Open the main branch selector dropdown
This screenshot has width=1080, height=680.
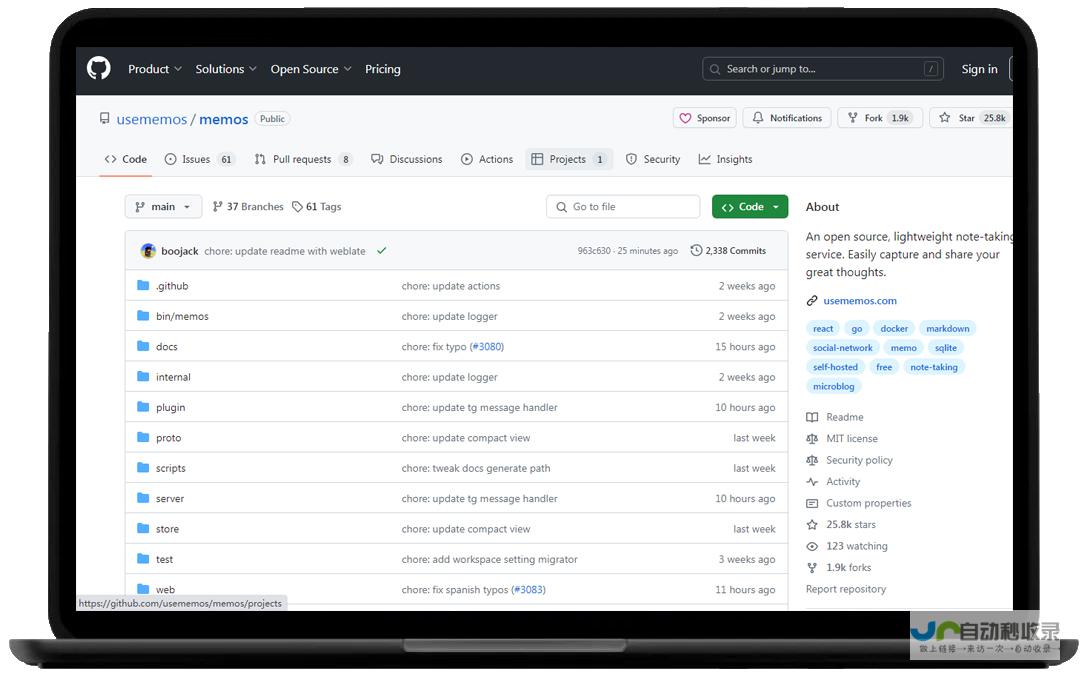163,207
